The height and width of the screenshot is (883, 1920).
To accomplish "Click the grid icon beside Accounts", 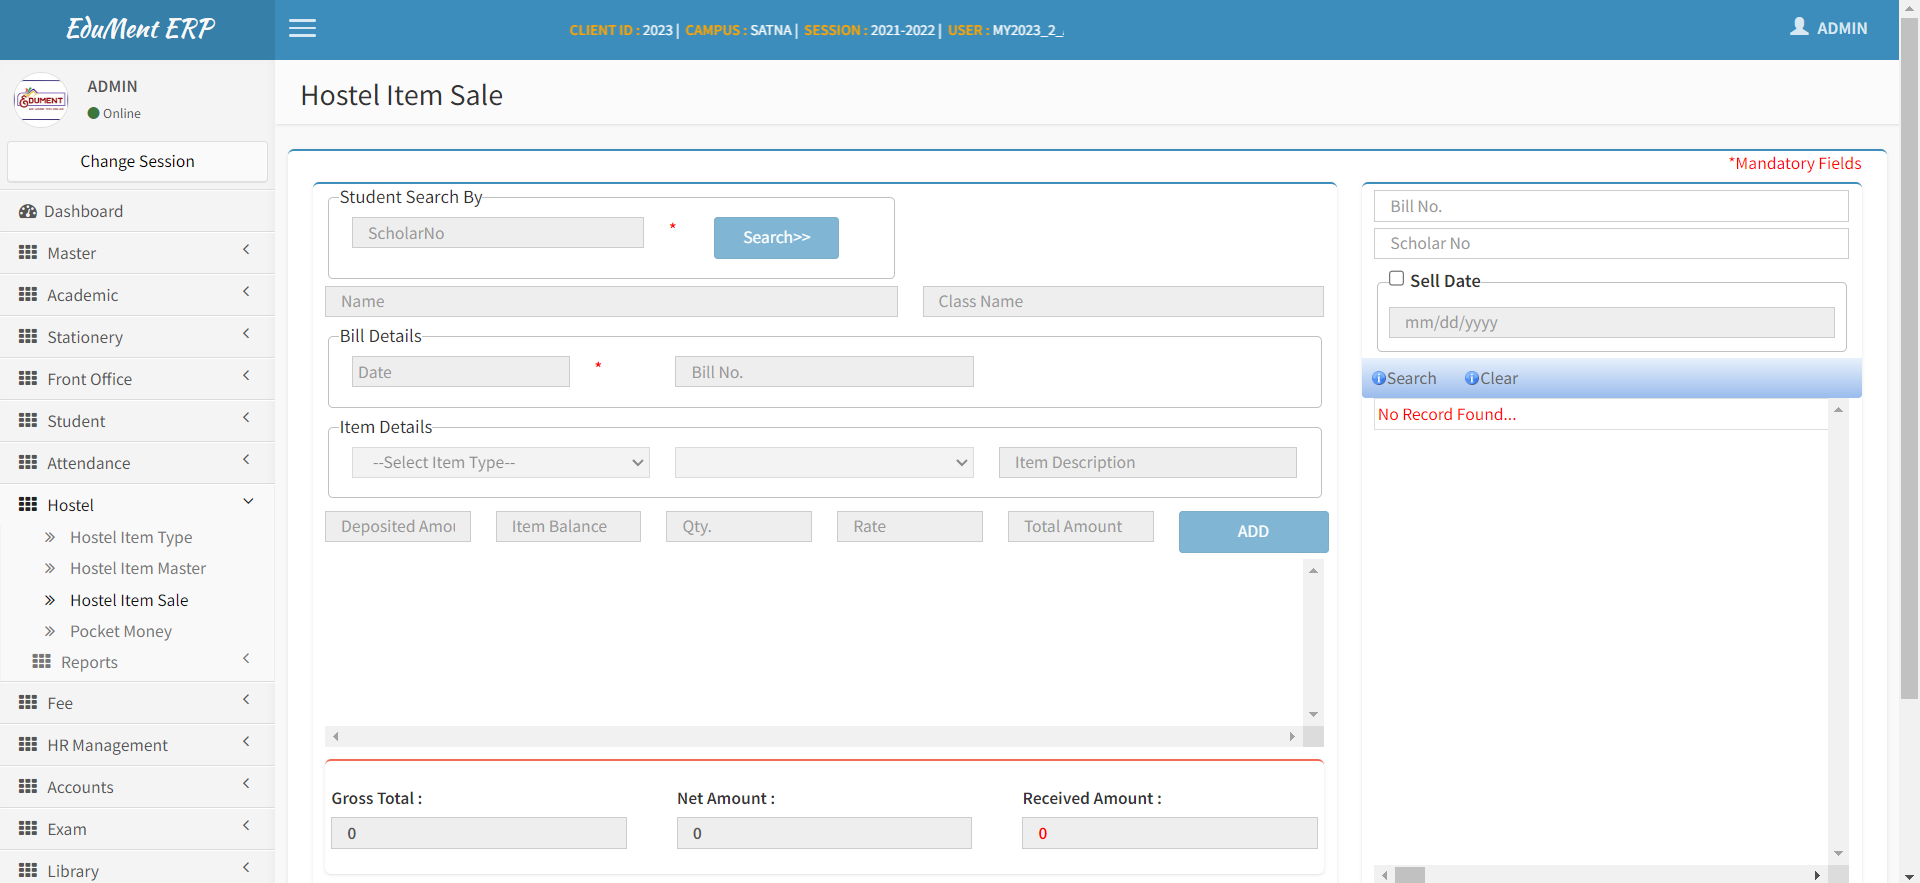I will pos(28,787).
